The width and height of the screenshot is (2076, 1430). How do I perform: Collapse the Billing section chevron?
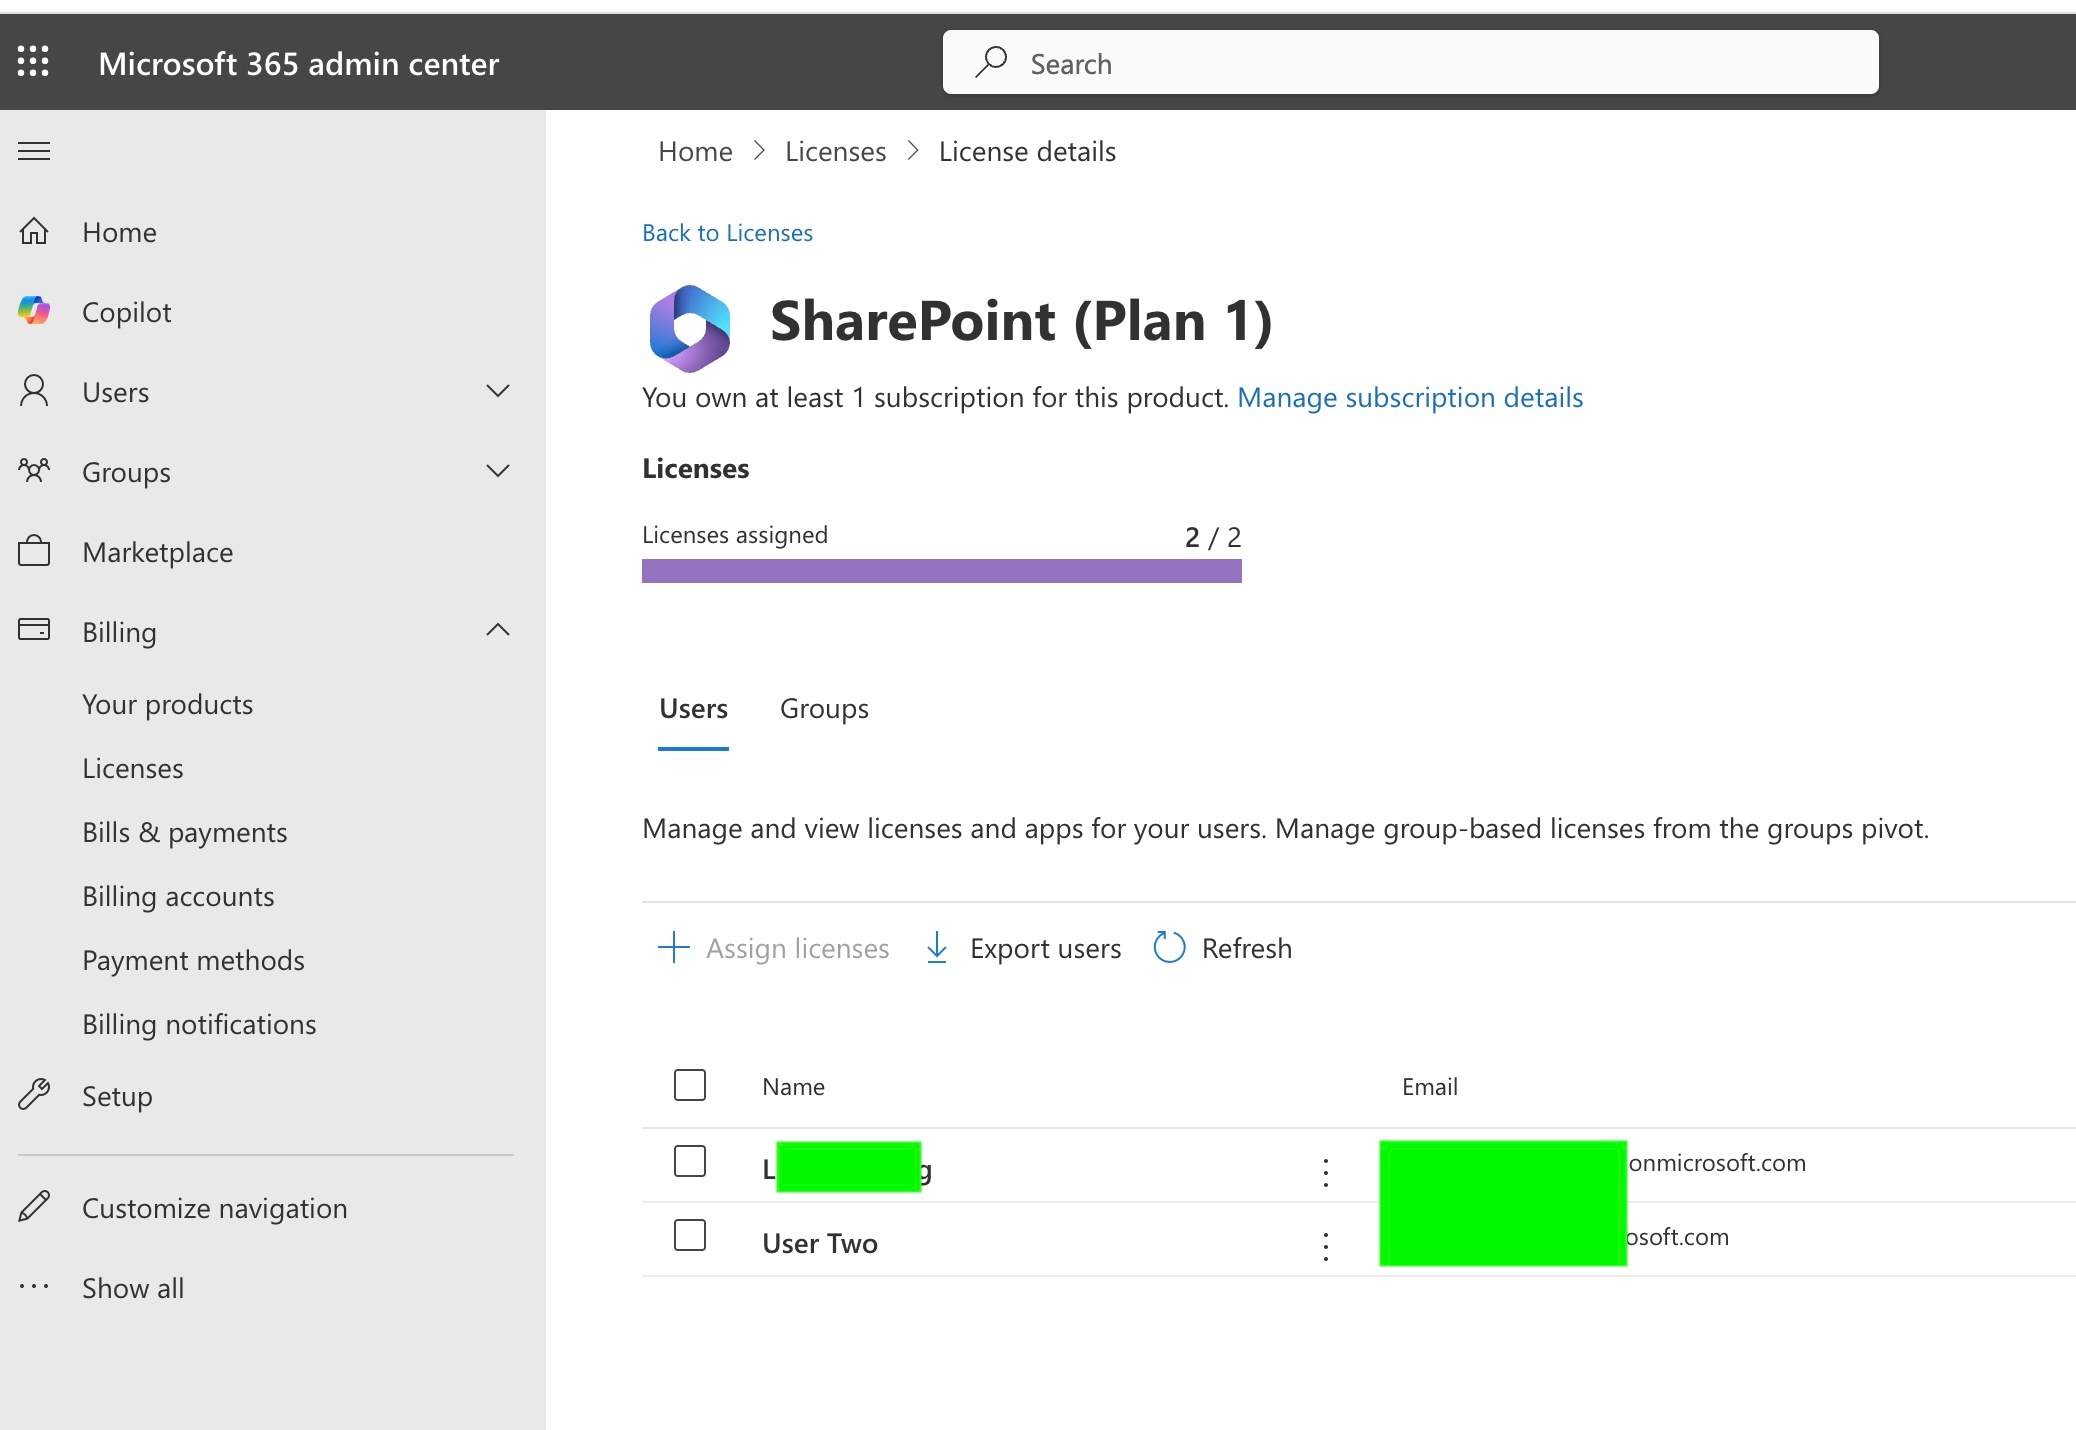497,630
